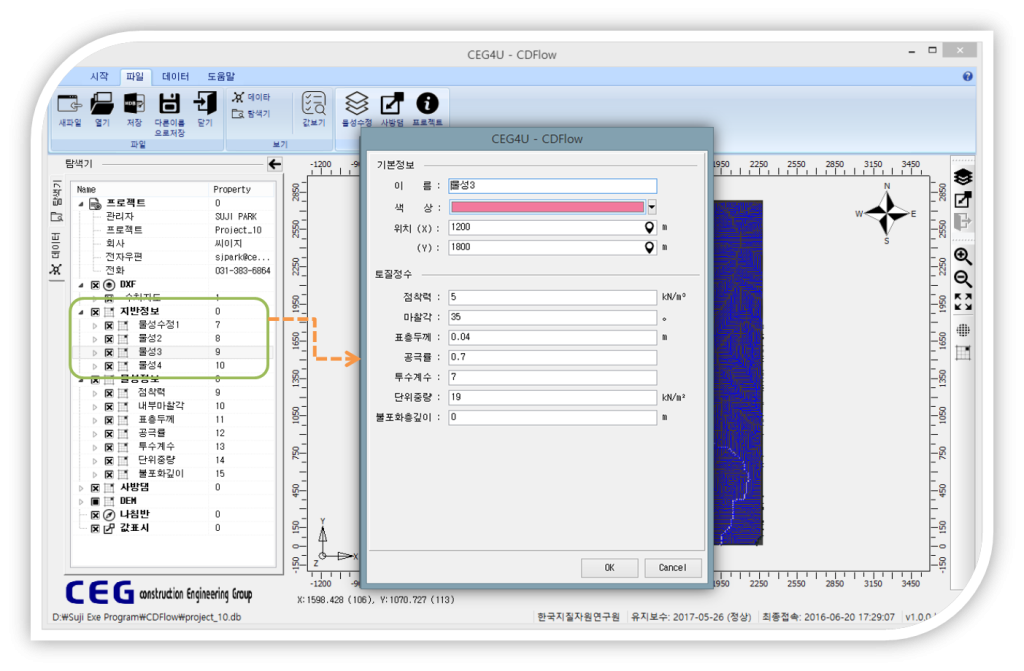
Task: Expand the 사방댐 tree node
Action: (82, 487)
